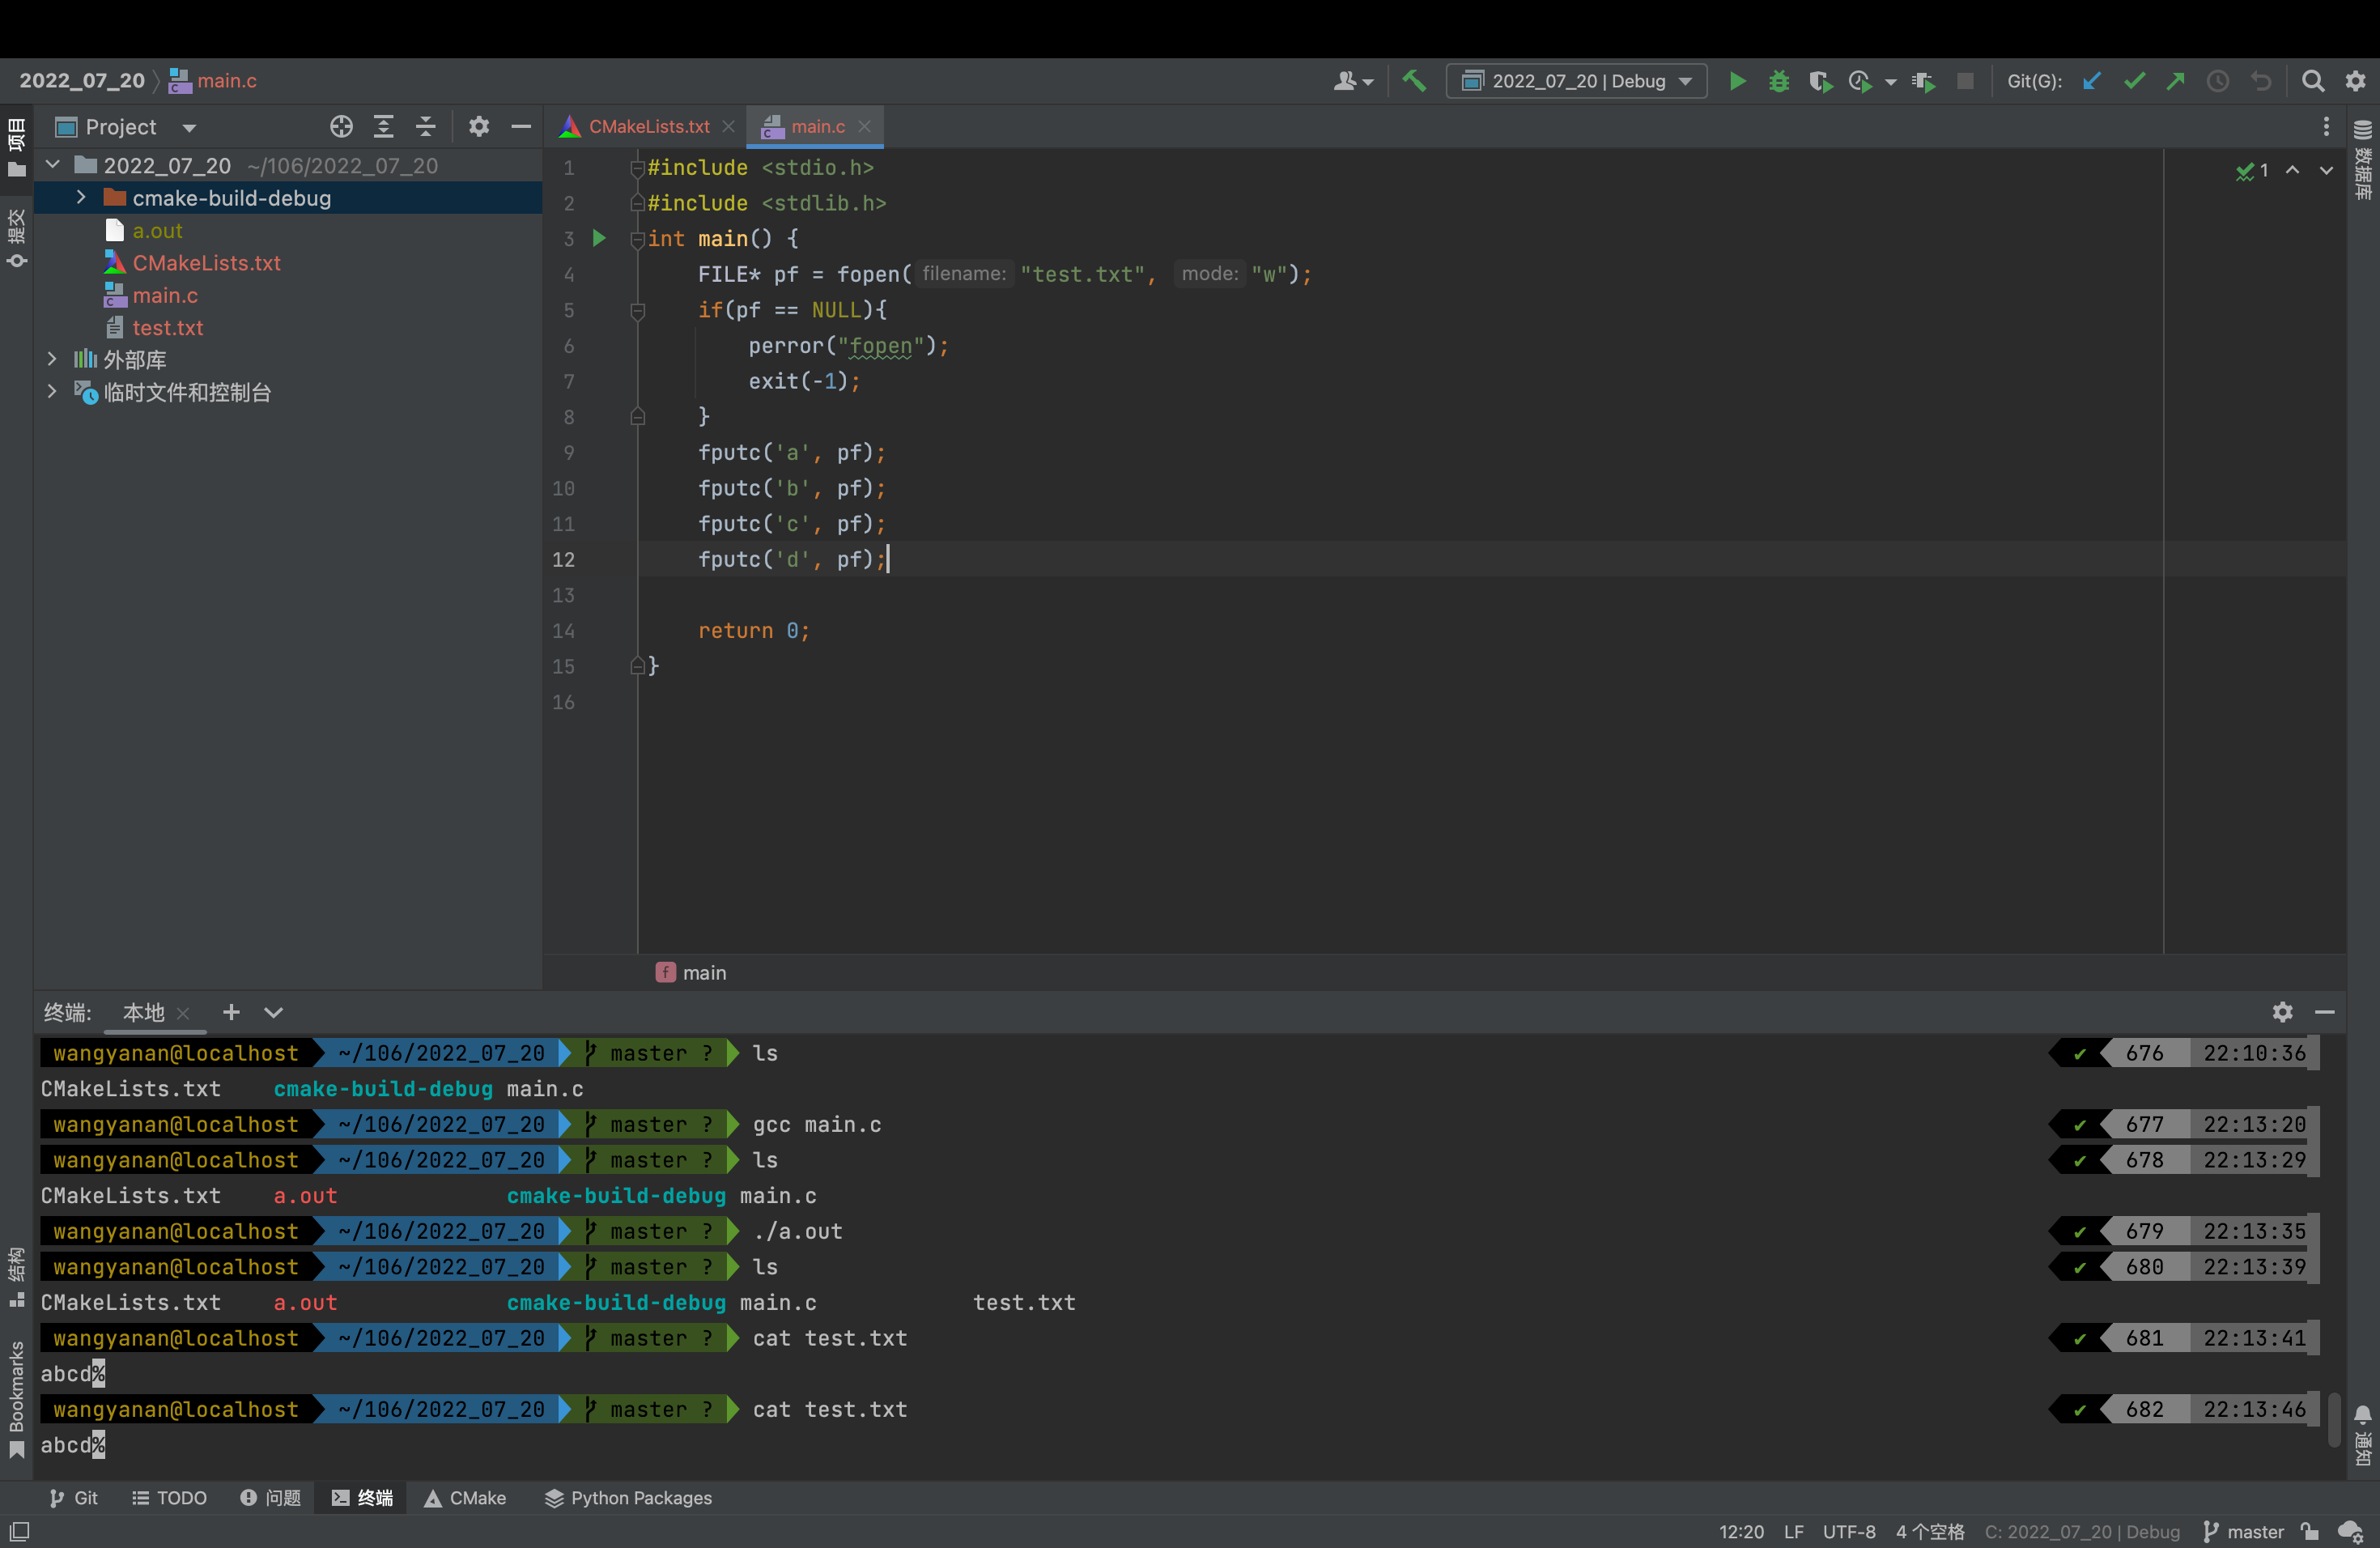Click Select Opened File target icon
Viewport: 2380px width, 1548px height.
point(341,127)
